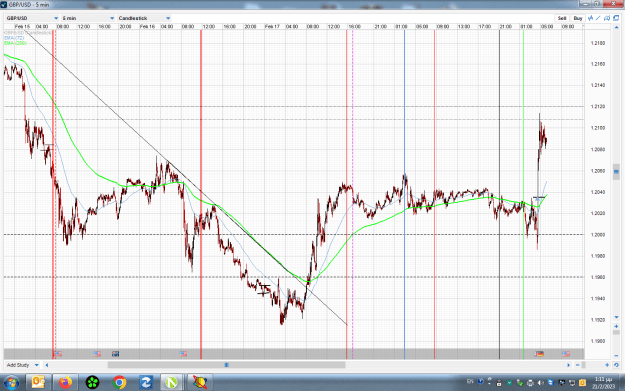The height and width of the screenshot is (391, 625).
Task: Open Google Chrome from the taskbar
Action: click(x=119, y=383)
